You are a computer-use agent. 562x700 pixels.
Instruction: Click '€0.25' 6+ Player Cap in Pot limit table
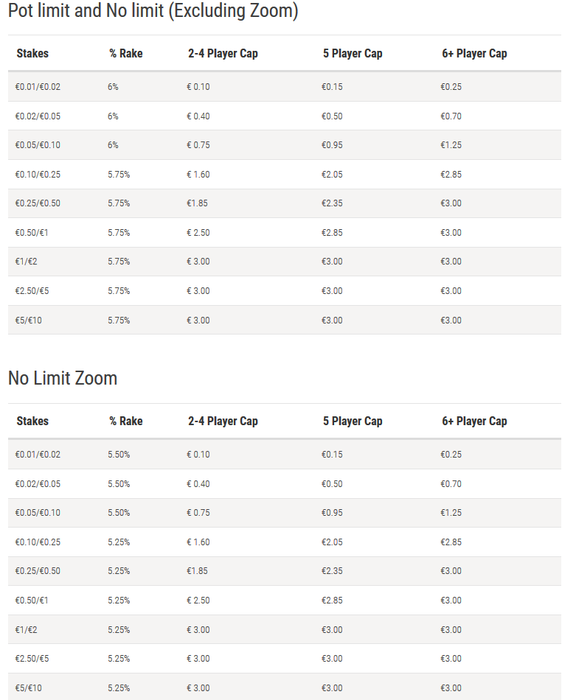click(x=451, y=87)
